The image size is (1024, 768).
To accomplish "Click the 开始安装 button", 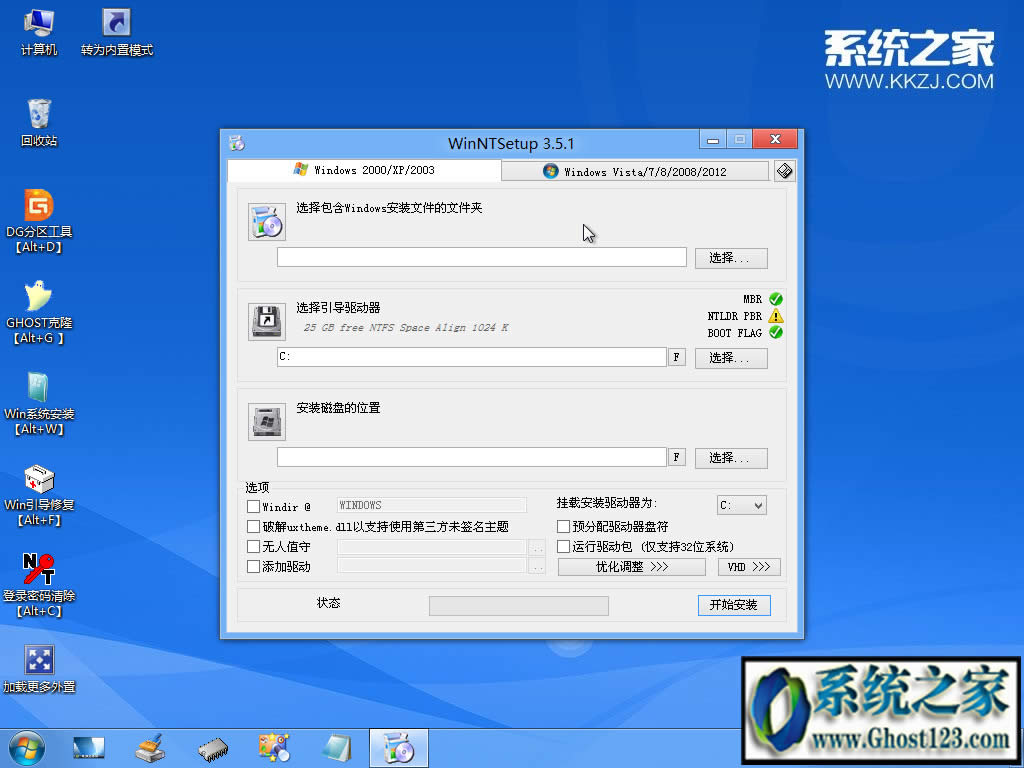I will pos(734,605).
